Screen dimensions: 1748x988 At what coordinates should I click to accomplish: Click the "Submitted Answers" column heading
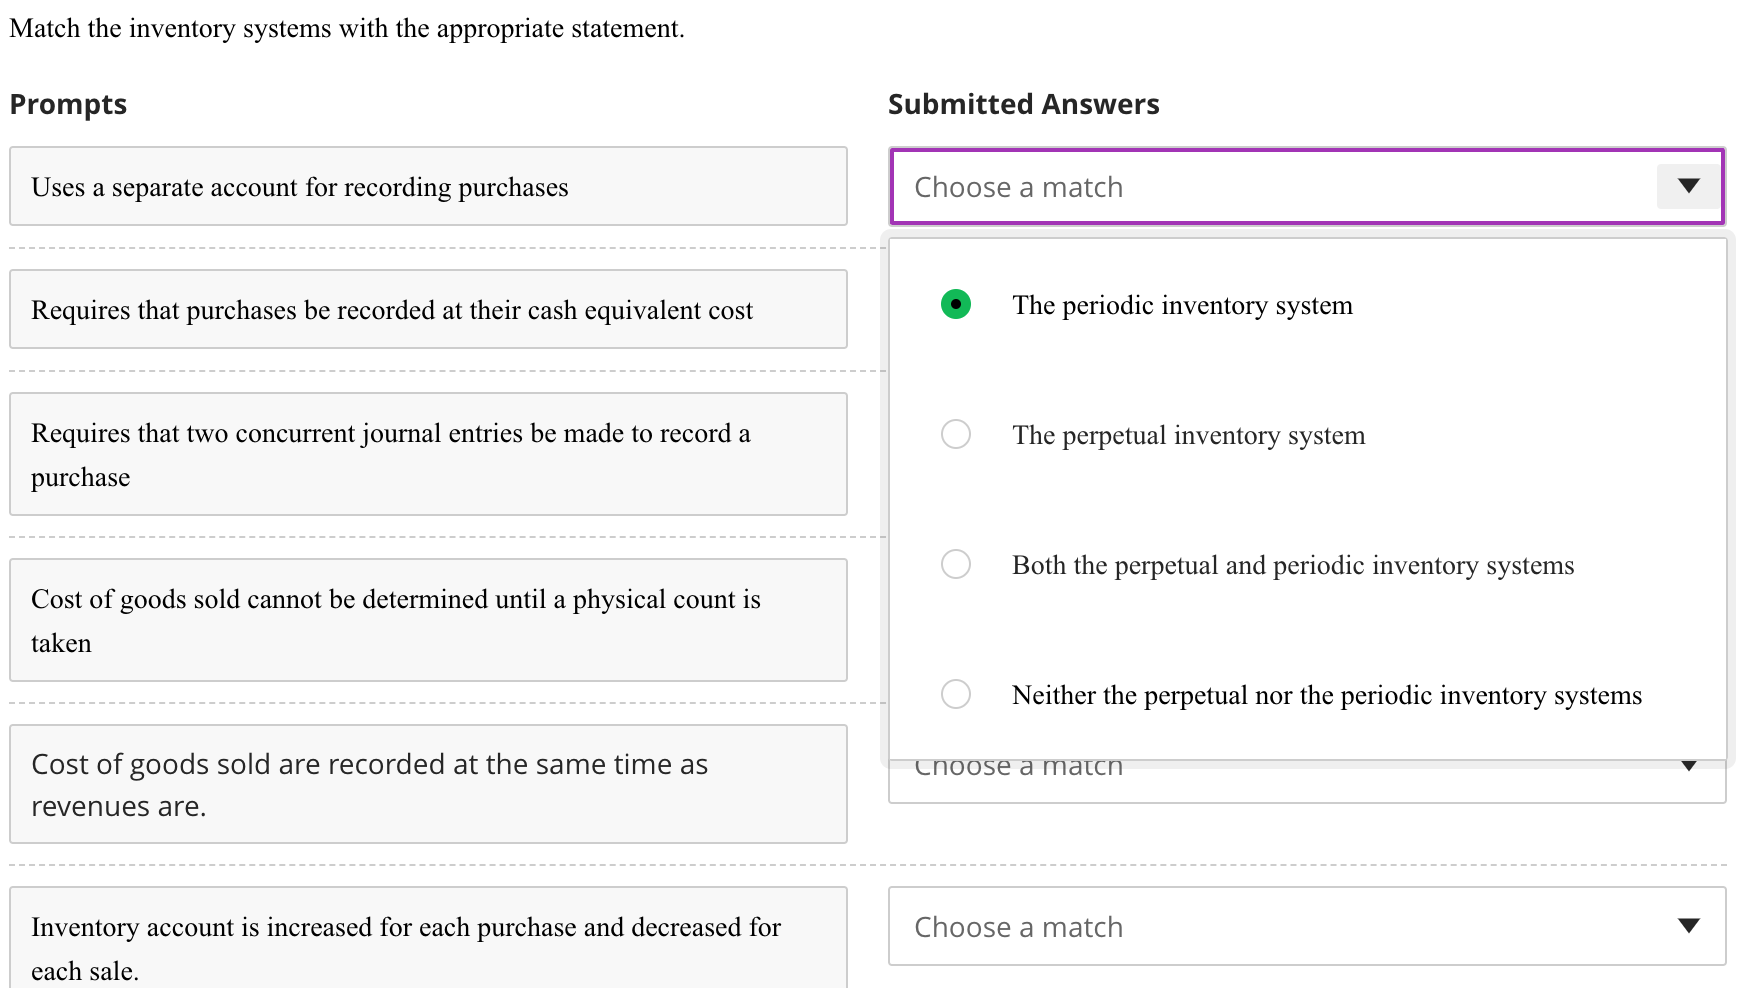click(1023, 103)
